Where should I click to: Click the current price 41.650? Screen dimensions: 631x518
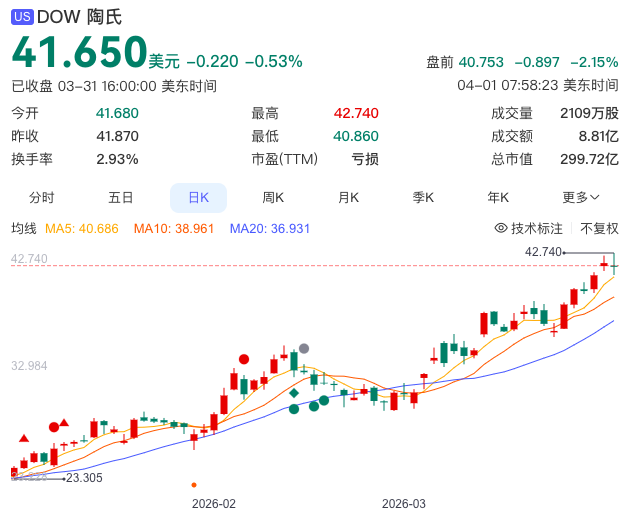[80, 52]
